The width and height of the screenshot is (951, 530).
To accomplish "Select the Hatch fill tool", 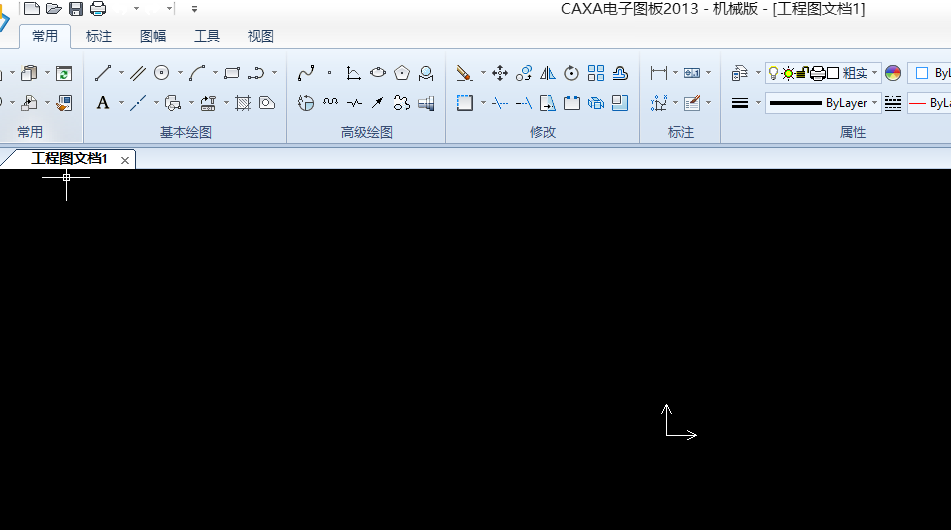I will click(x=243, y=103).
